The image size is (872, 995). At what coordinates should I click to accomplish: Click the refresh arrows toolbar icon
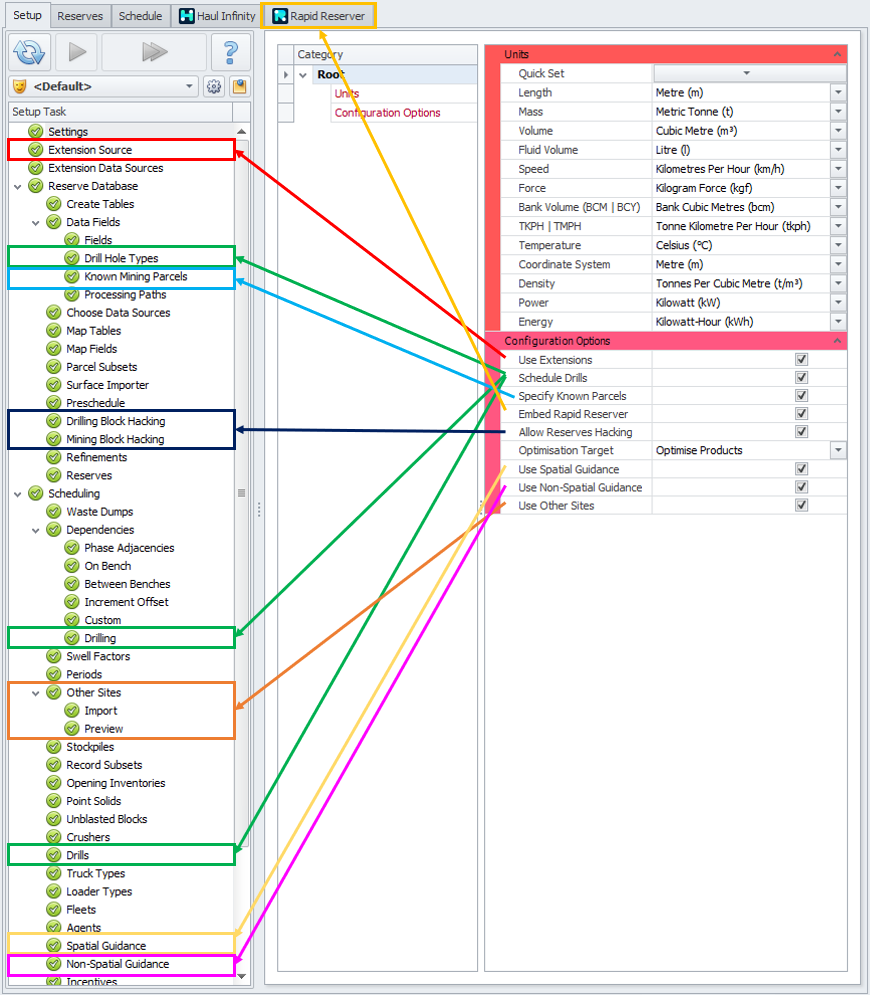pos(29,52)
